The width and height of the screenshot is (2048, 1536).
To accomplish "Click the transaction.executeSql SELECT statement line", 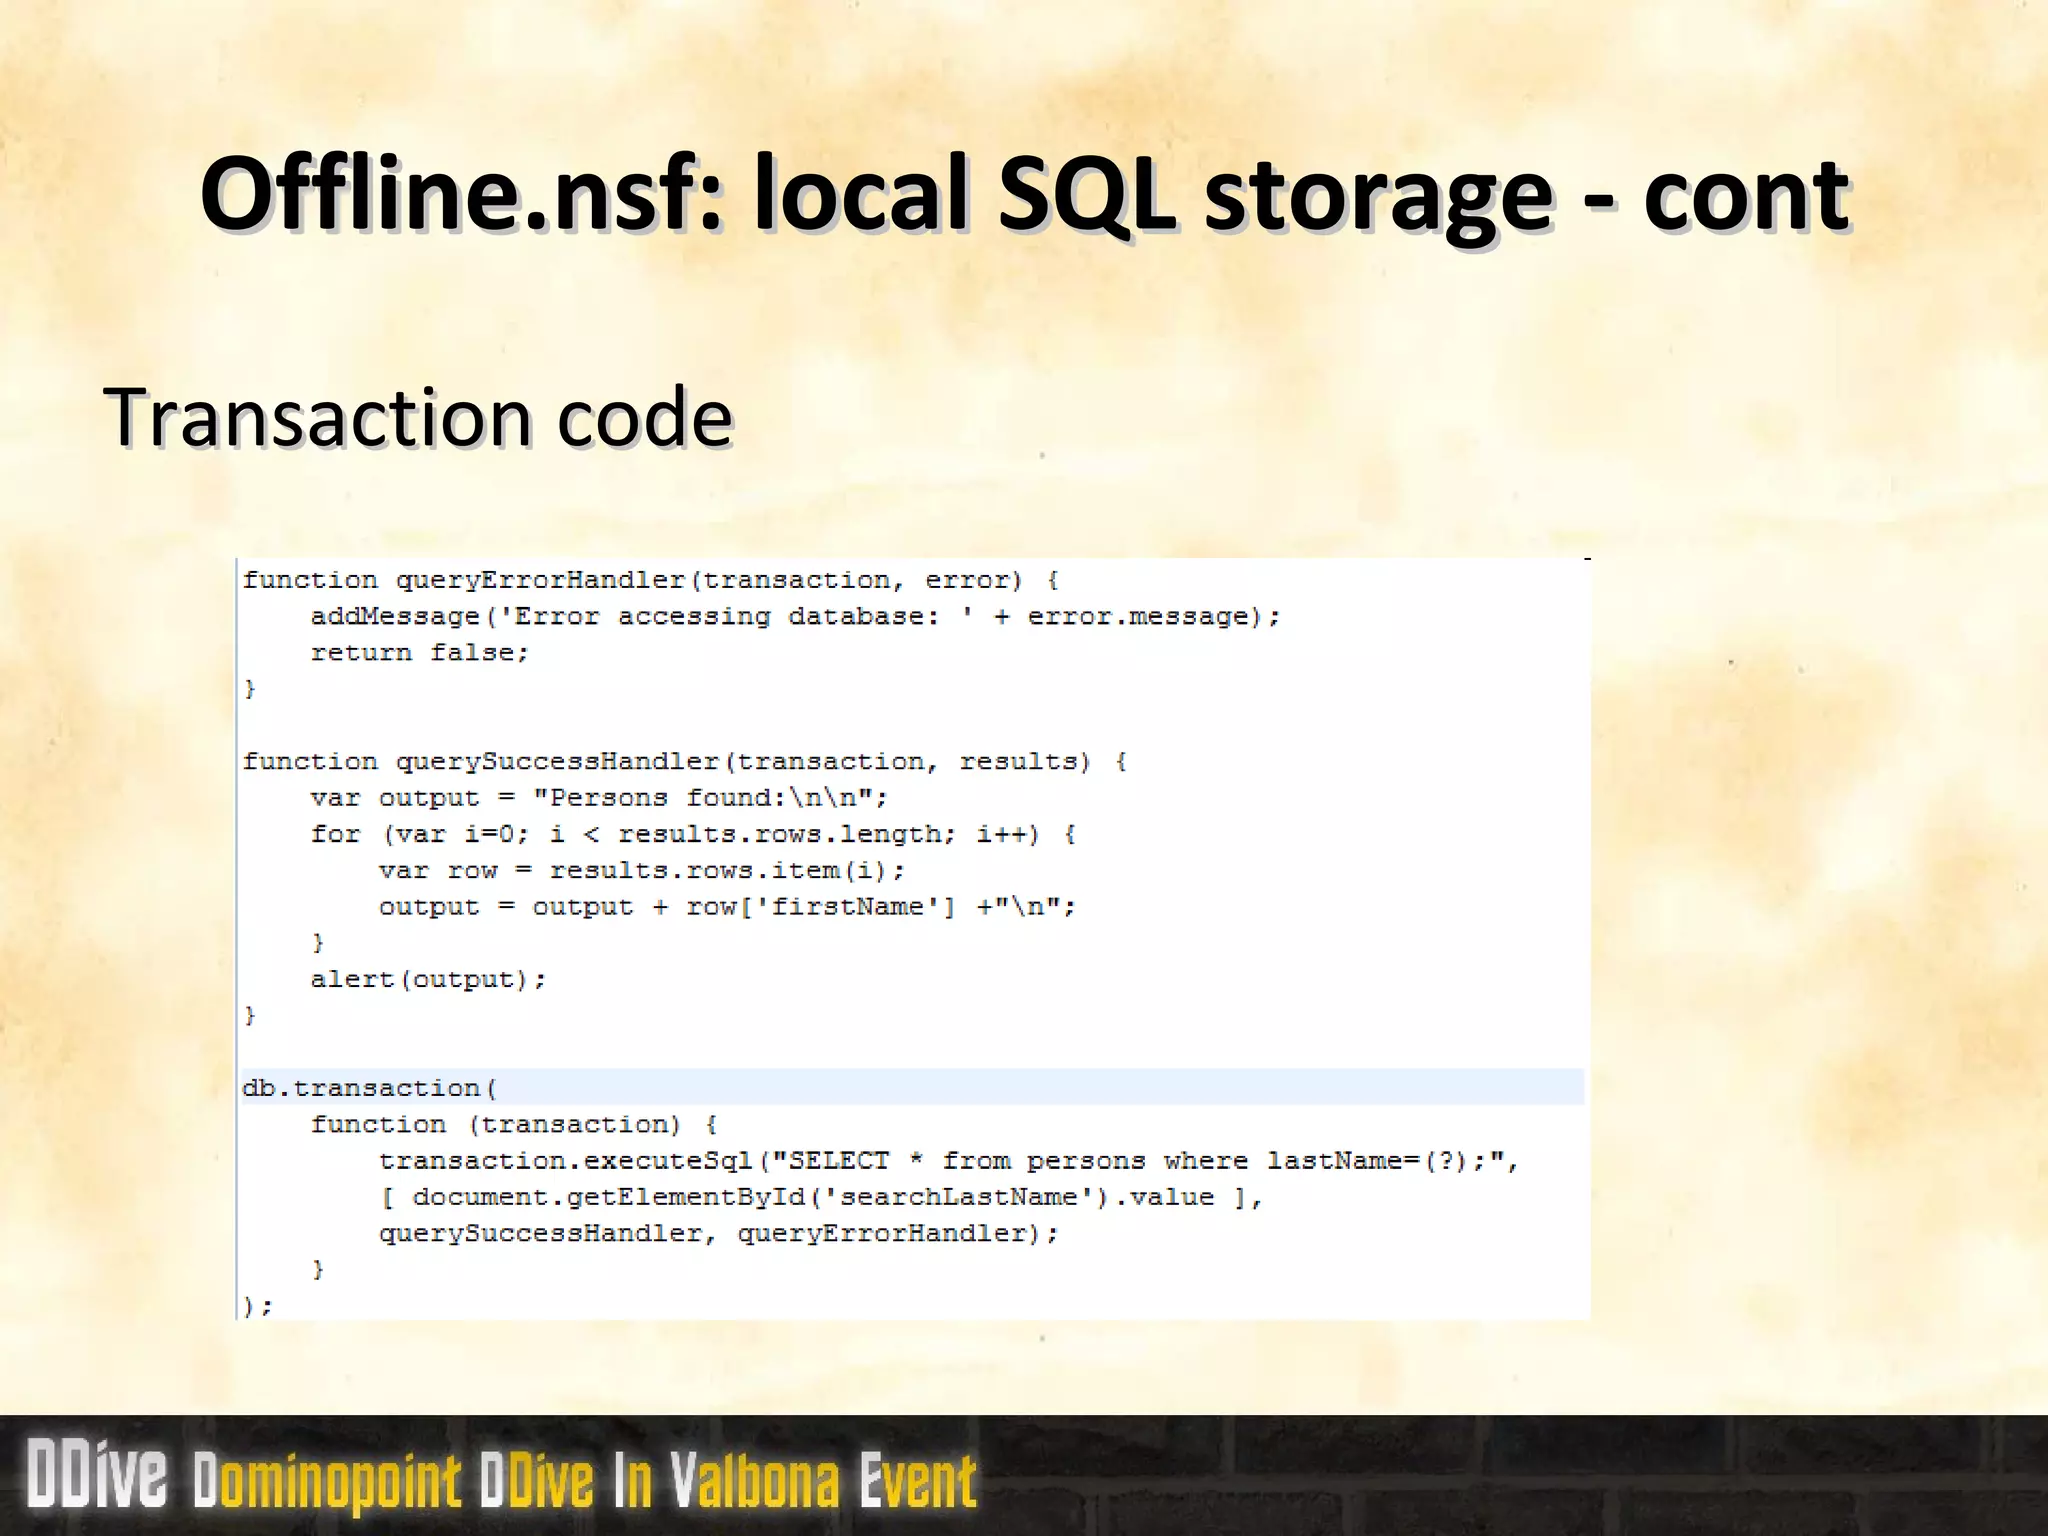I will click(x=949, y=1161).
